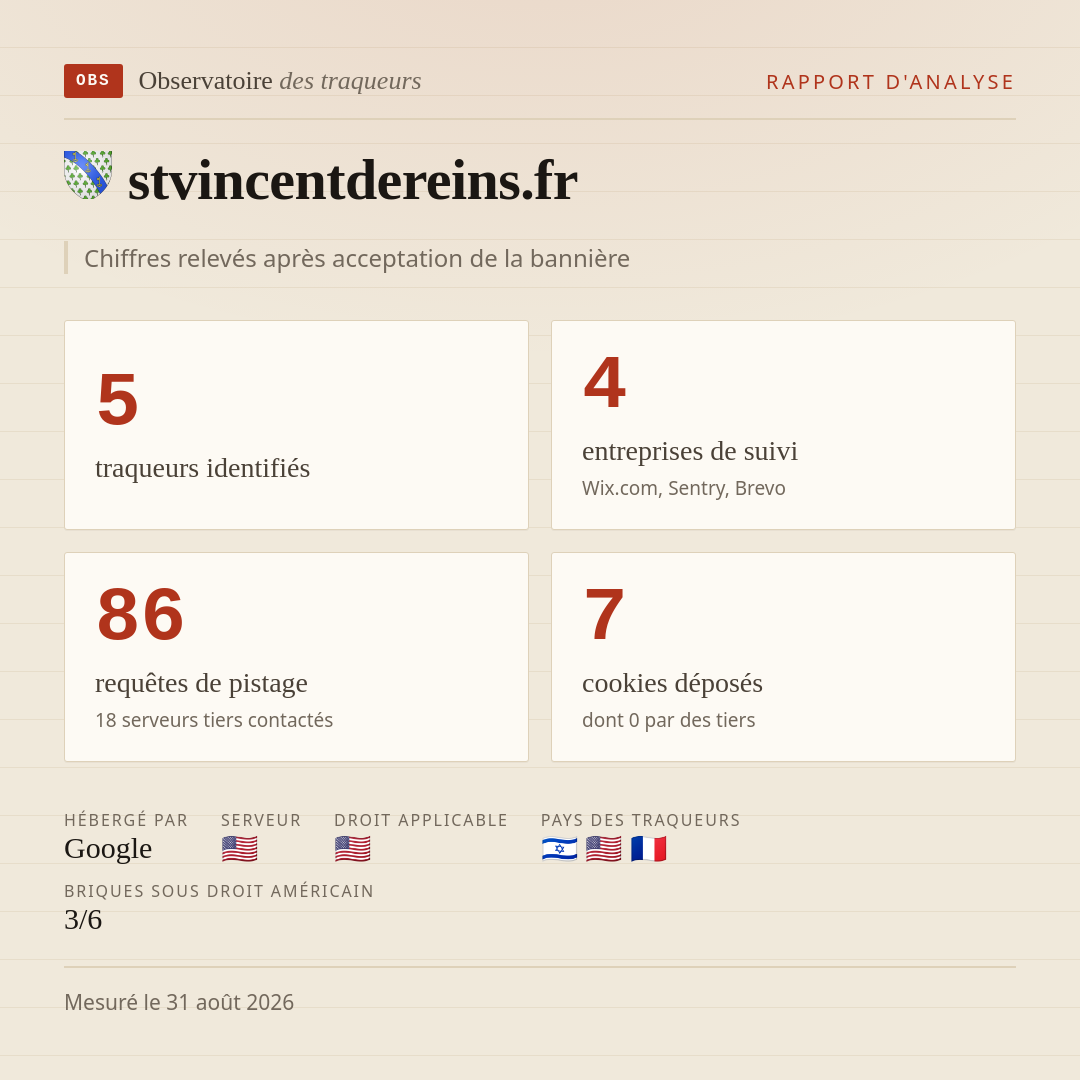Click the Google host value

(108, 849)
